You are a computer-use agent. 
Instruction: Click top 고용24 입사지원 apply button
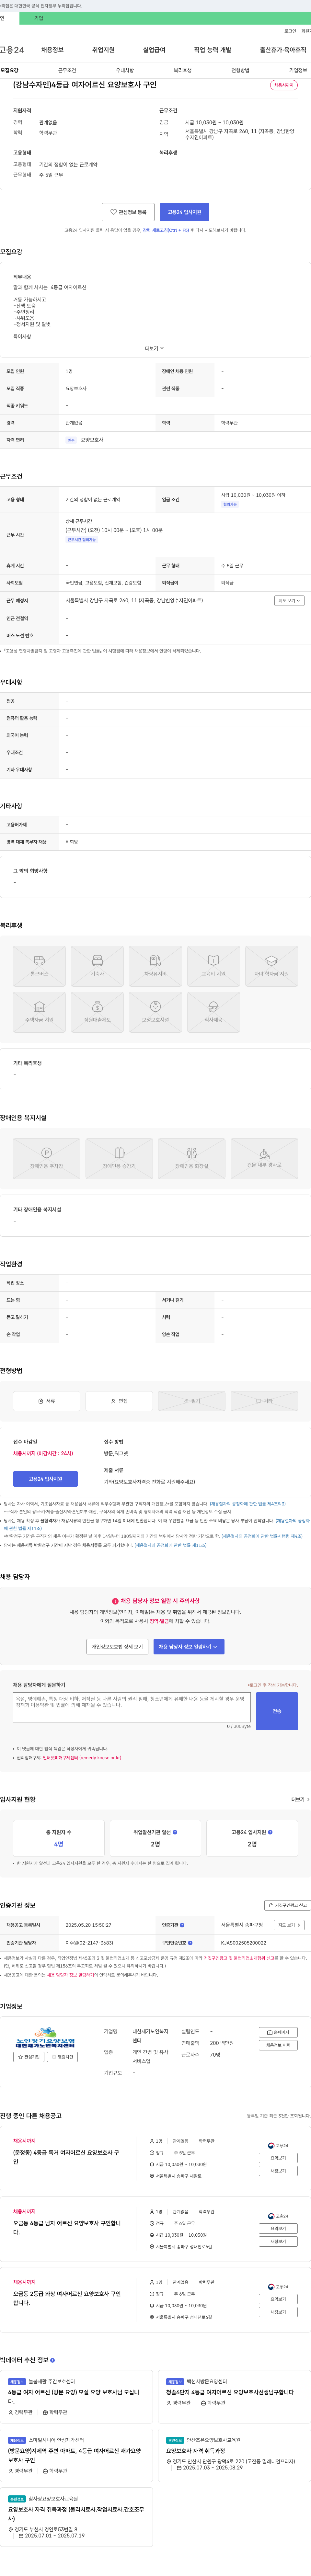coord(184,212)
